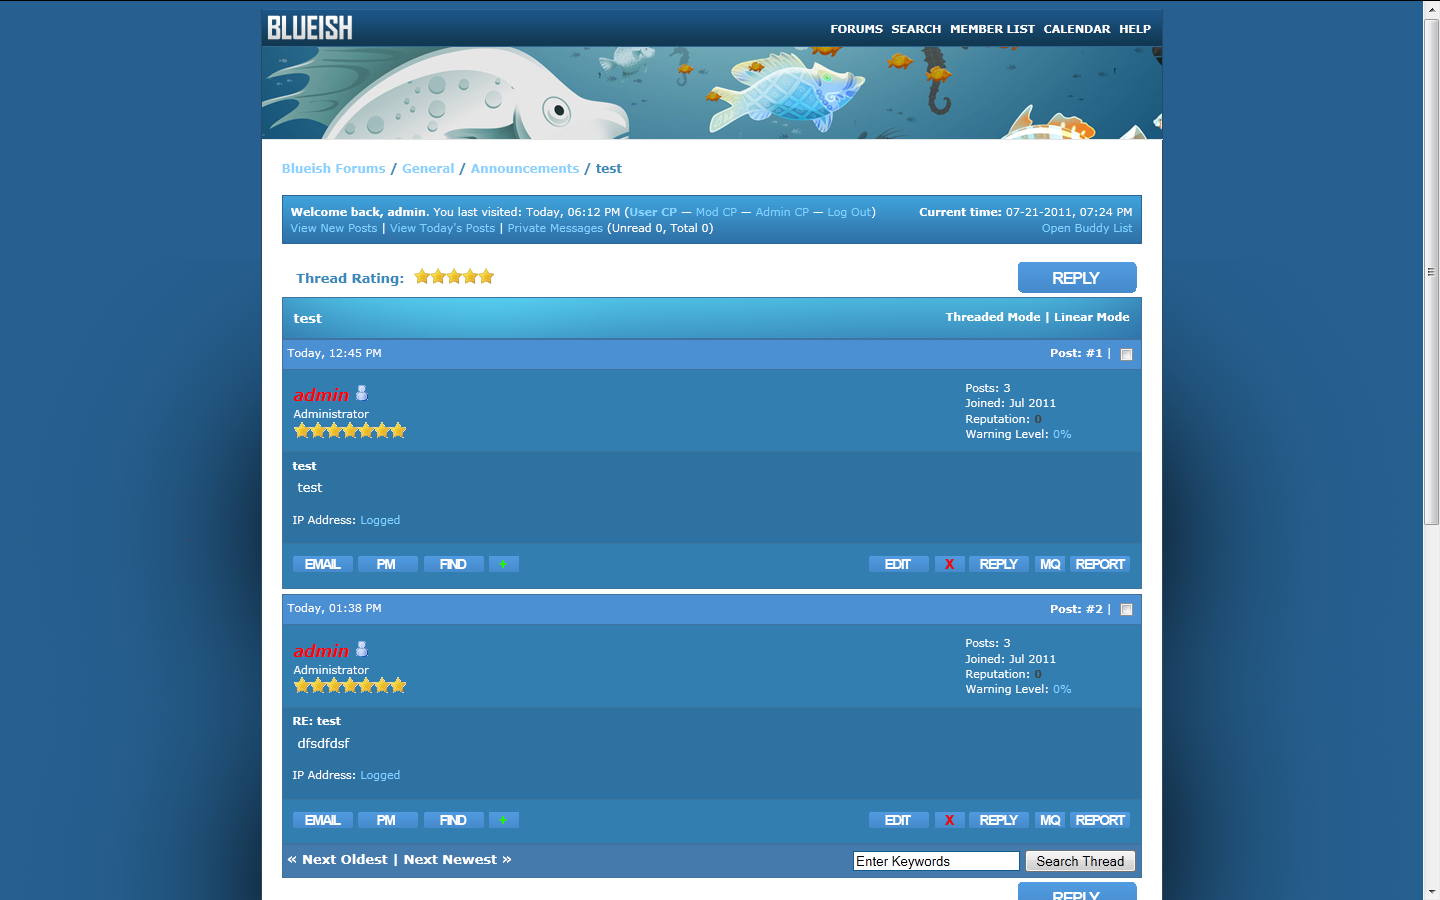Go to Calendar in top navigation
The image size is (1440, 900).
pyautogui.click(x=1076, y=29)
